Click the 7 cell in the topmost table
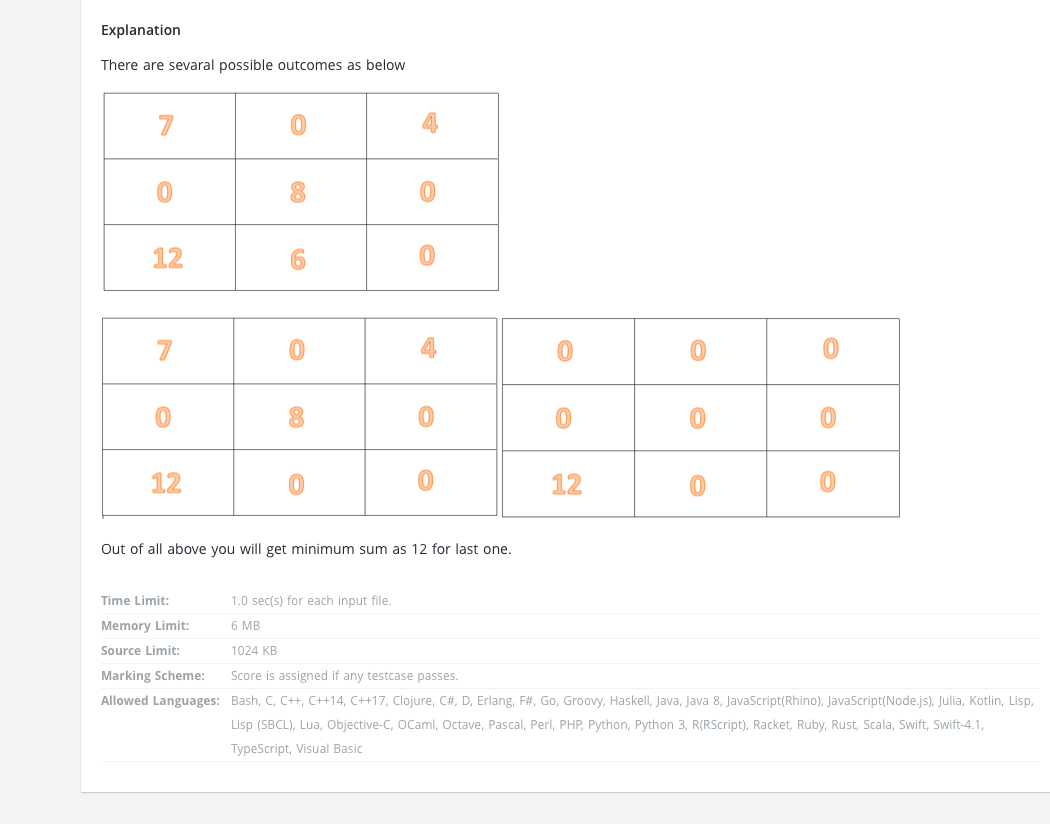 pyautogui.click(x=169, y=126)
